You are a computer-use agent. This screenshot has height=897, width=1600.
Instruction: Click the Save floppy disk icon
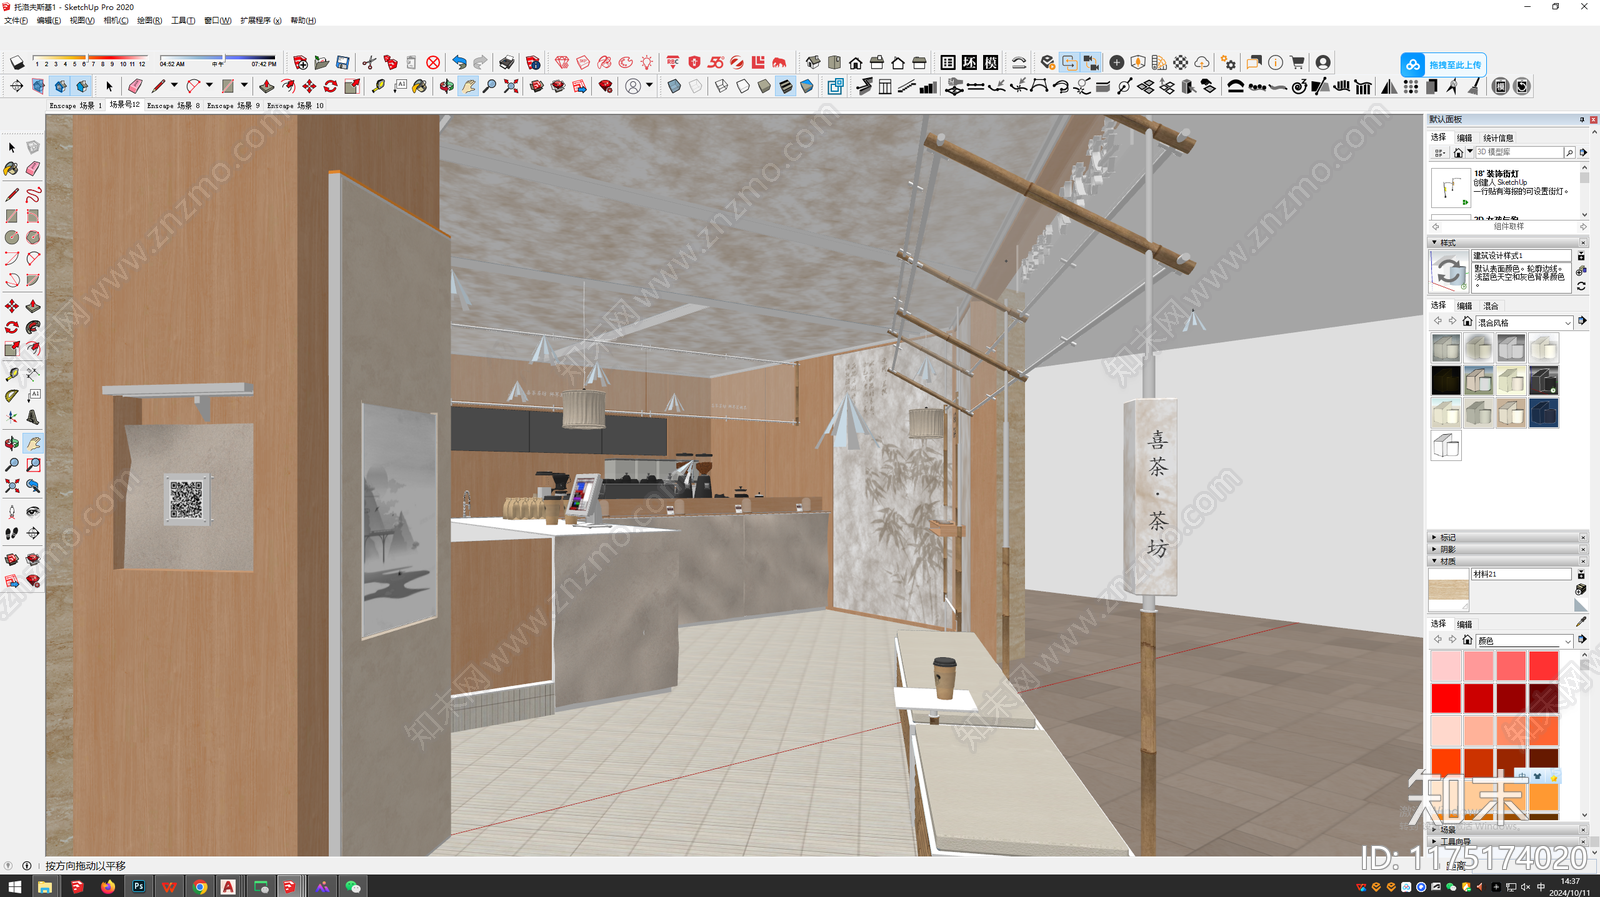(343, 62)
